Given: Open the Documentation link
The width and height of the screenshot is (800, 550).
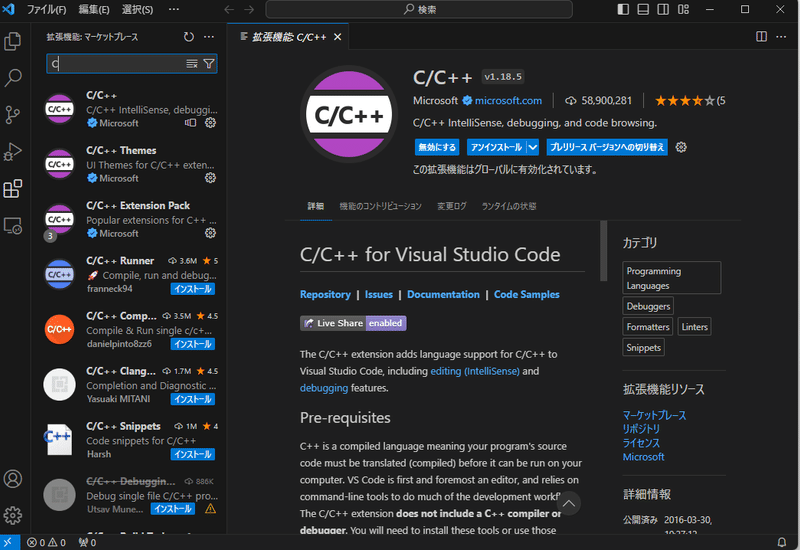Looking at the screenshot, I should (x=443, y=294).
